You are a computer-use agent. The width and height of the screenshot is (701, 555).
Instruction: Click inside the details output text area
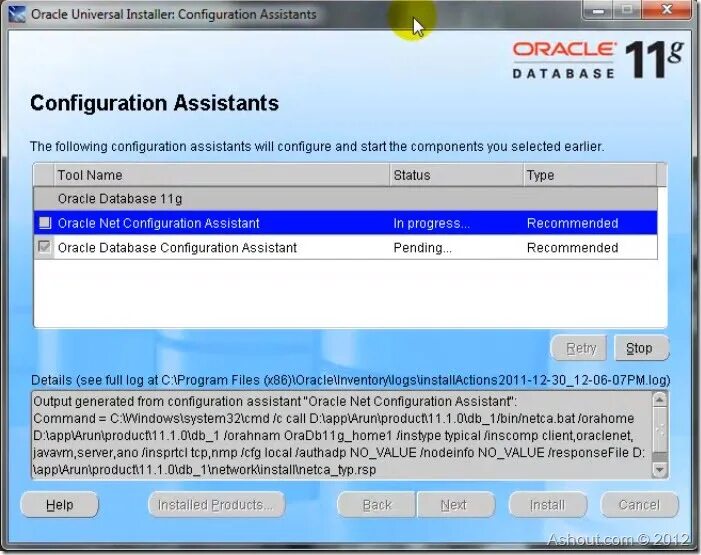[342, 435]
